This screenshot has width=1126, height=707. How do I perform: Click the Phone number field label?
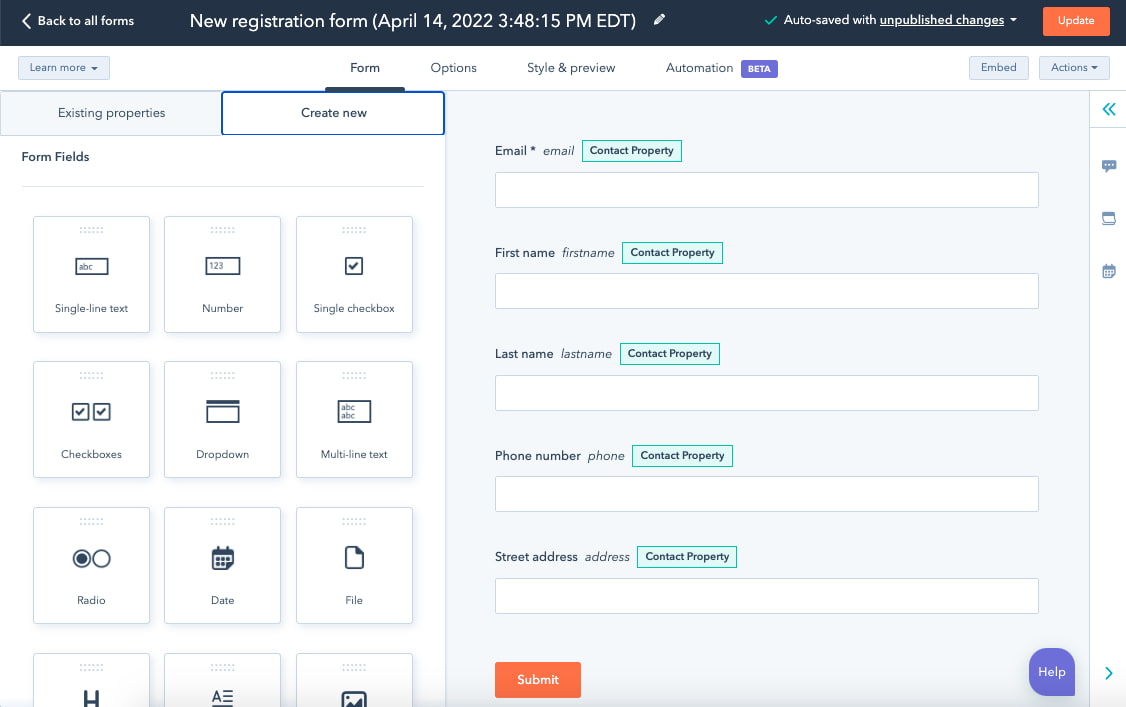(x=537, y=456)
